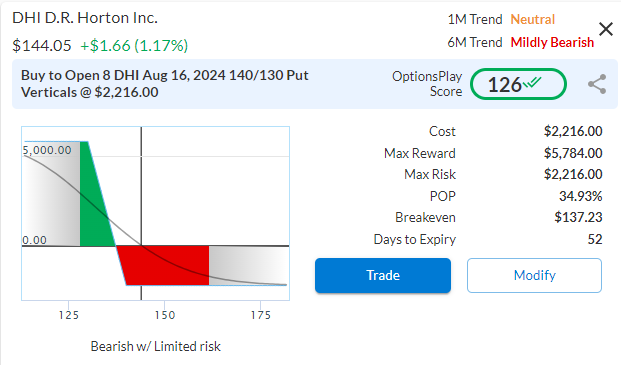Click the 150 tick on chart axis
This screenshot has width=621, height=365.
(164, 315)
